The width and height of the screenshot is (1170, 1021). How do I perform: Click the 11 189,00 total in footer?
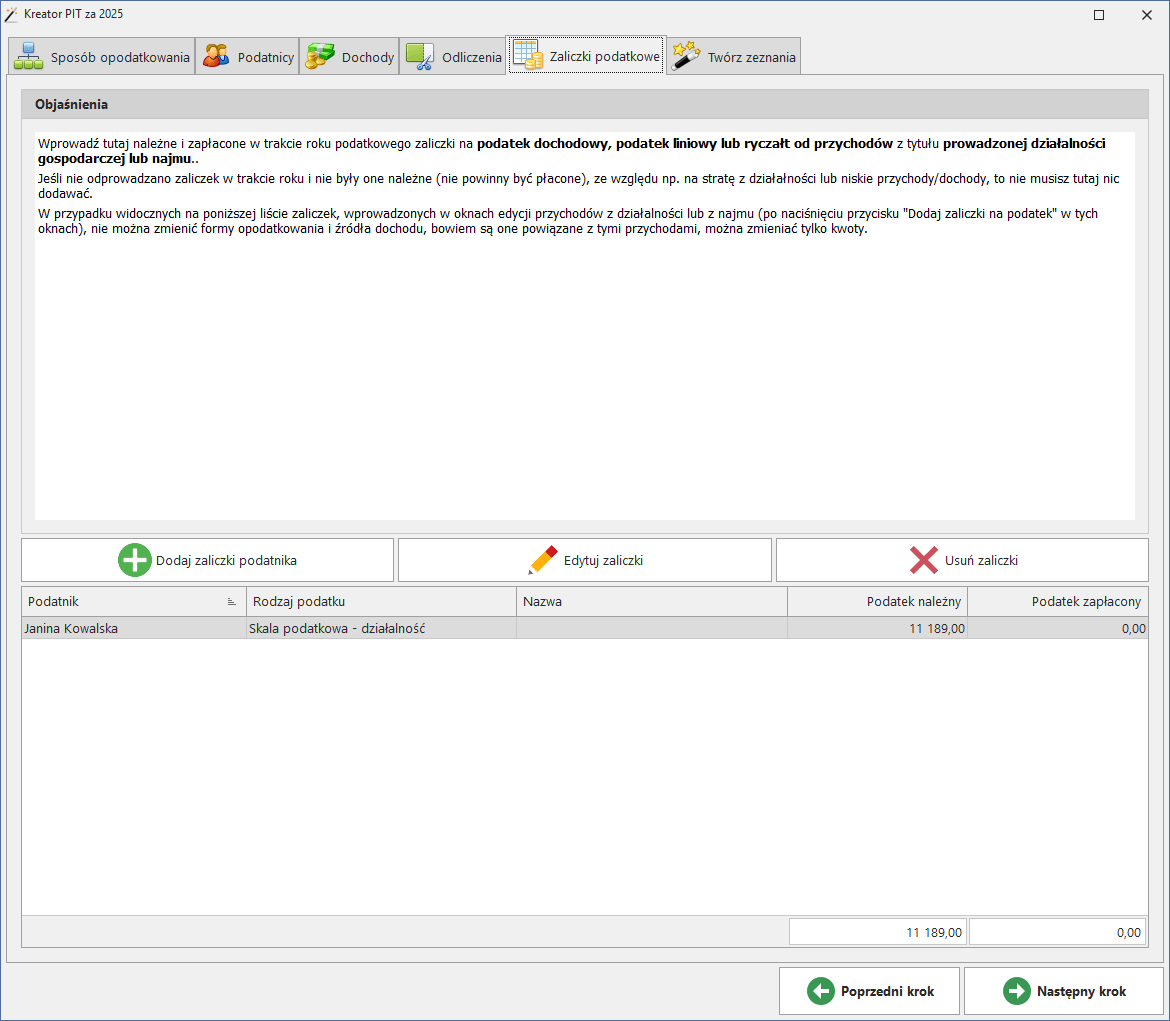[878, 932]
